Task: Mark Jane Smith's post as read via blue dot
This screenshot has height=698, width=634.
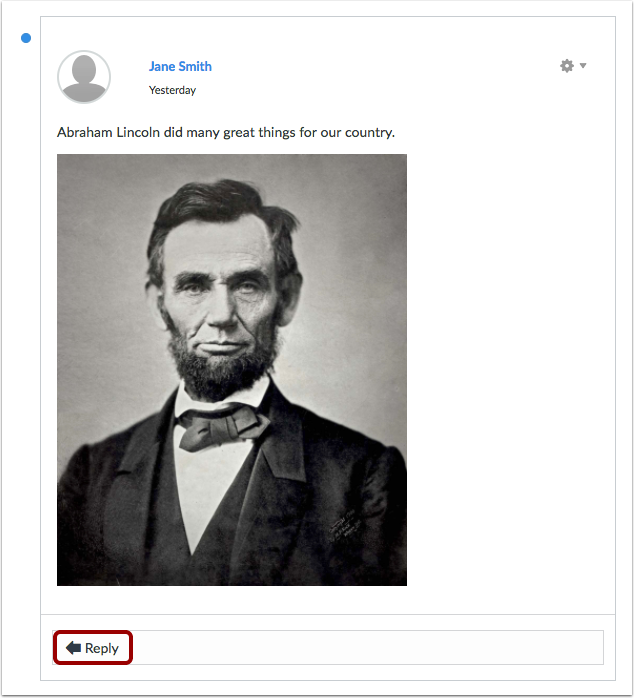Action: pos(26,38)
